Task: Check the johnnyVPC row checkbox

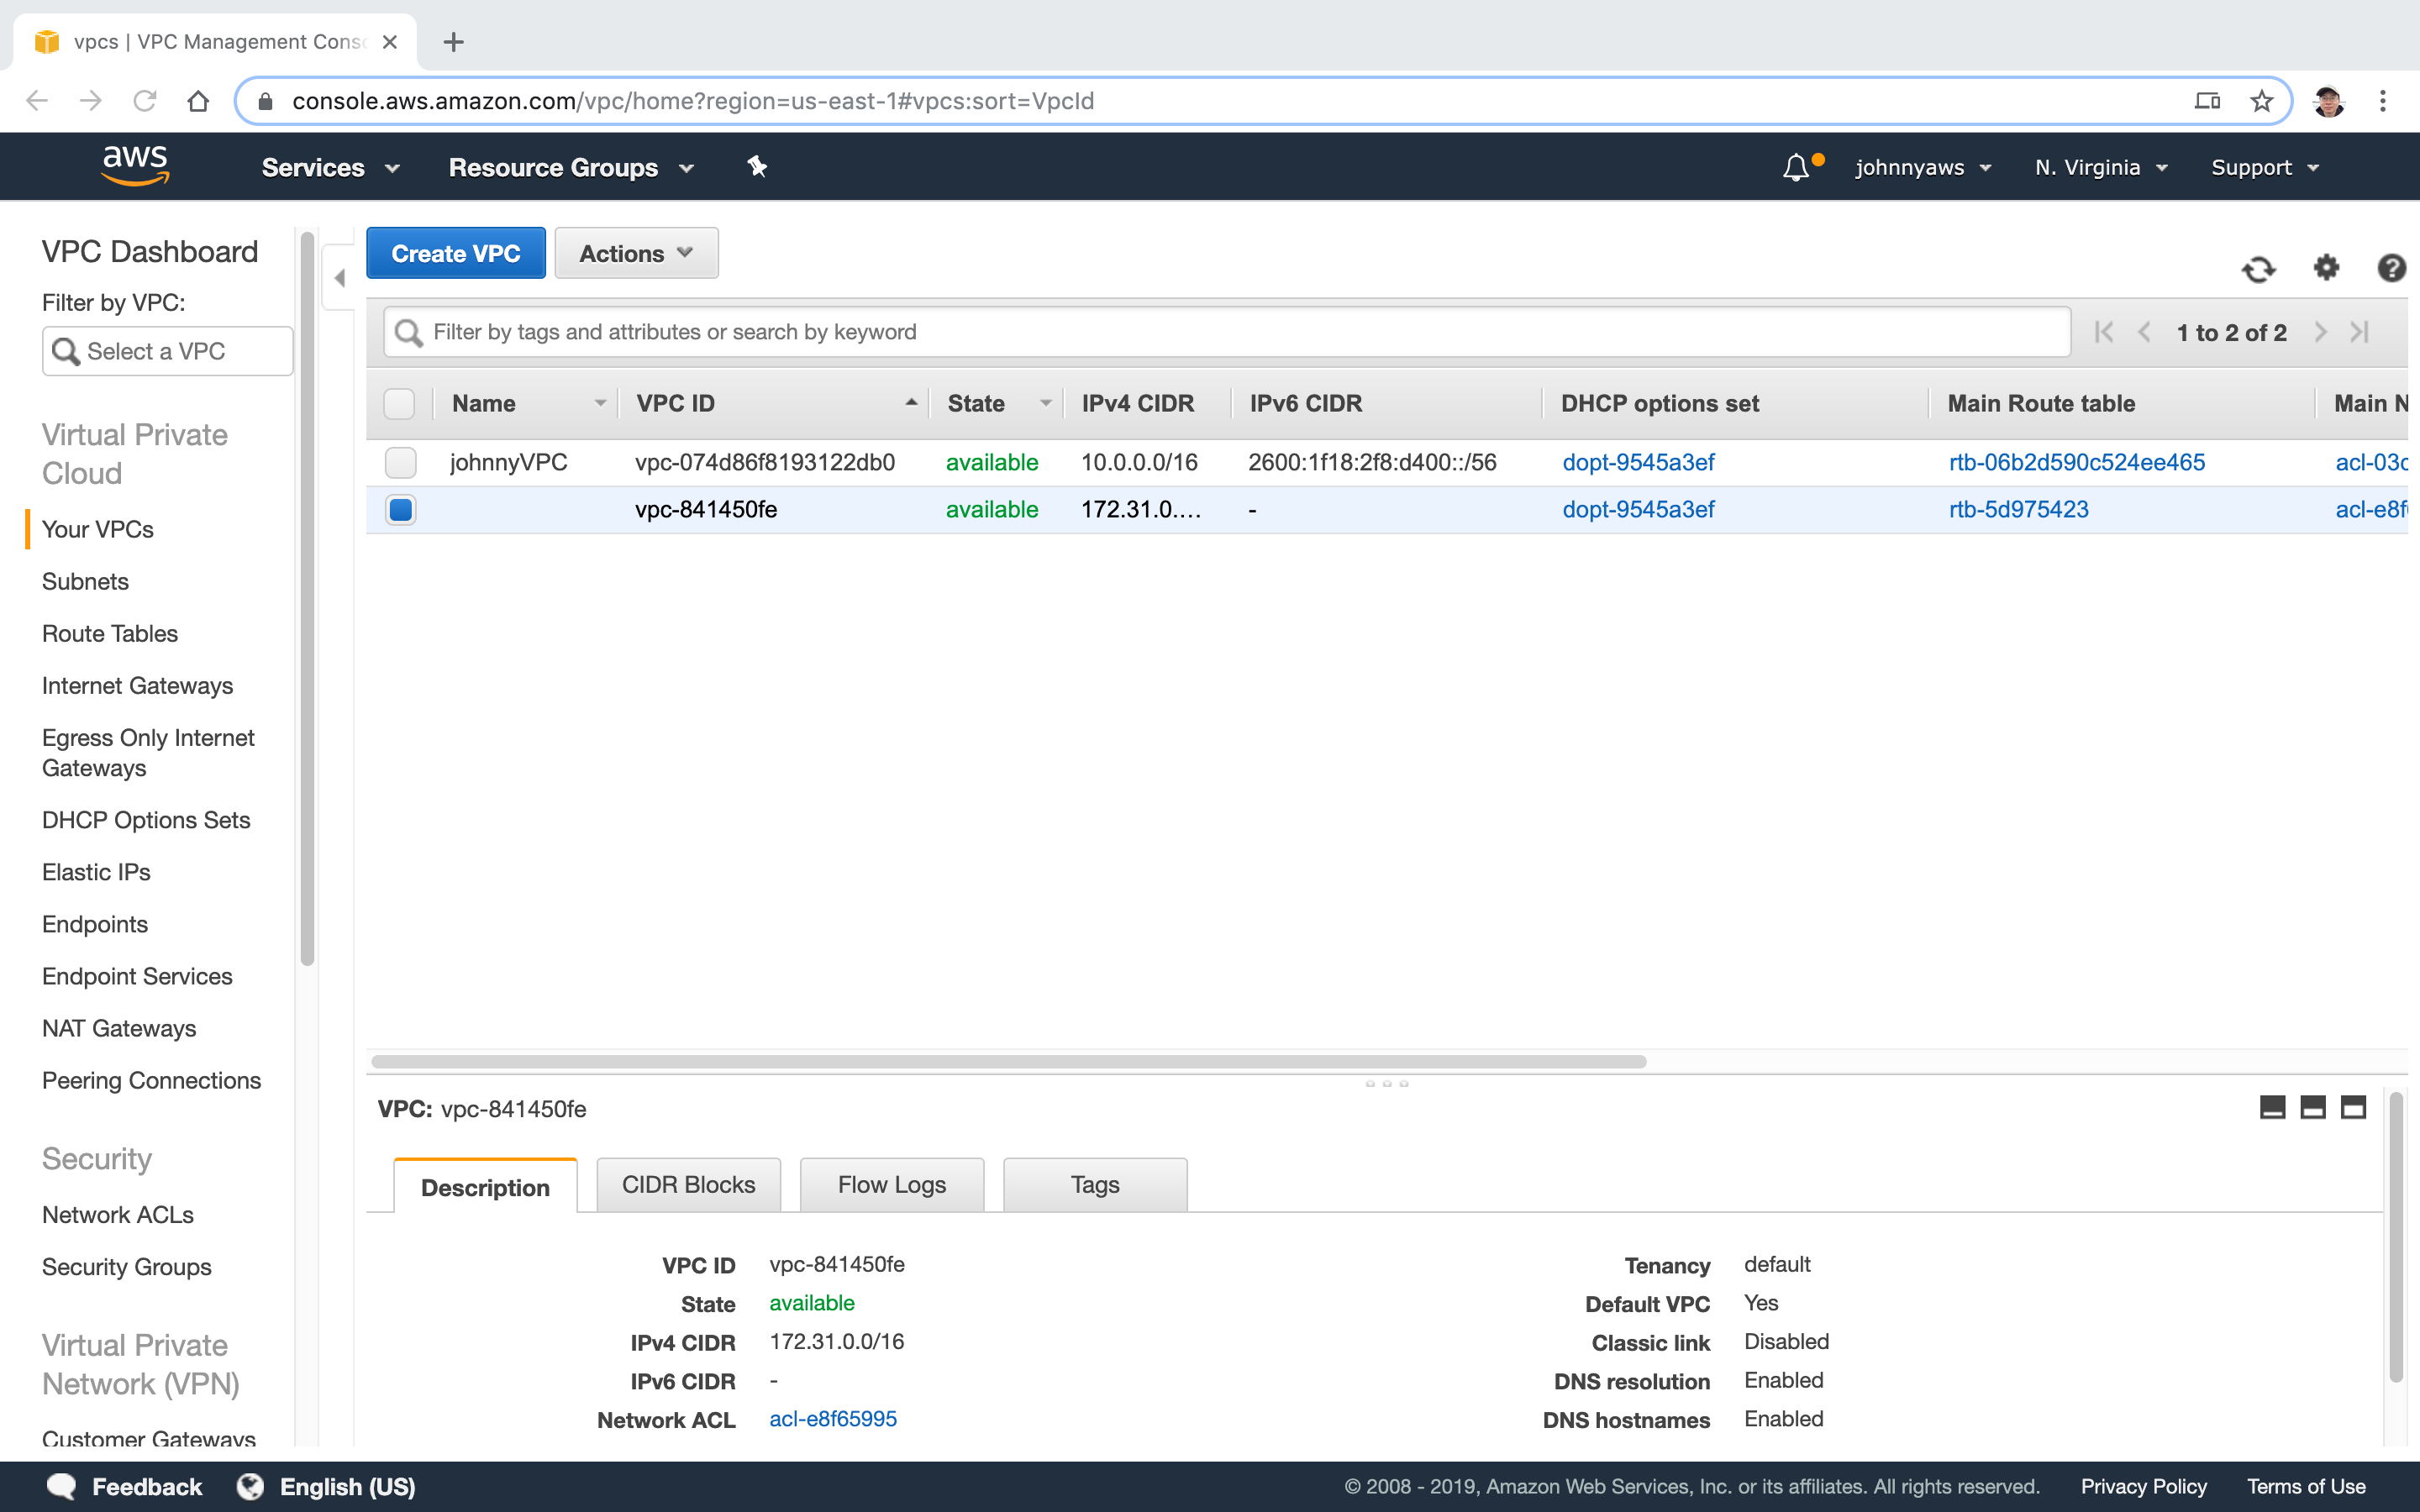Action: 400,462
